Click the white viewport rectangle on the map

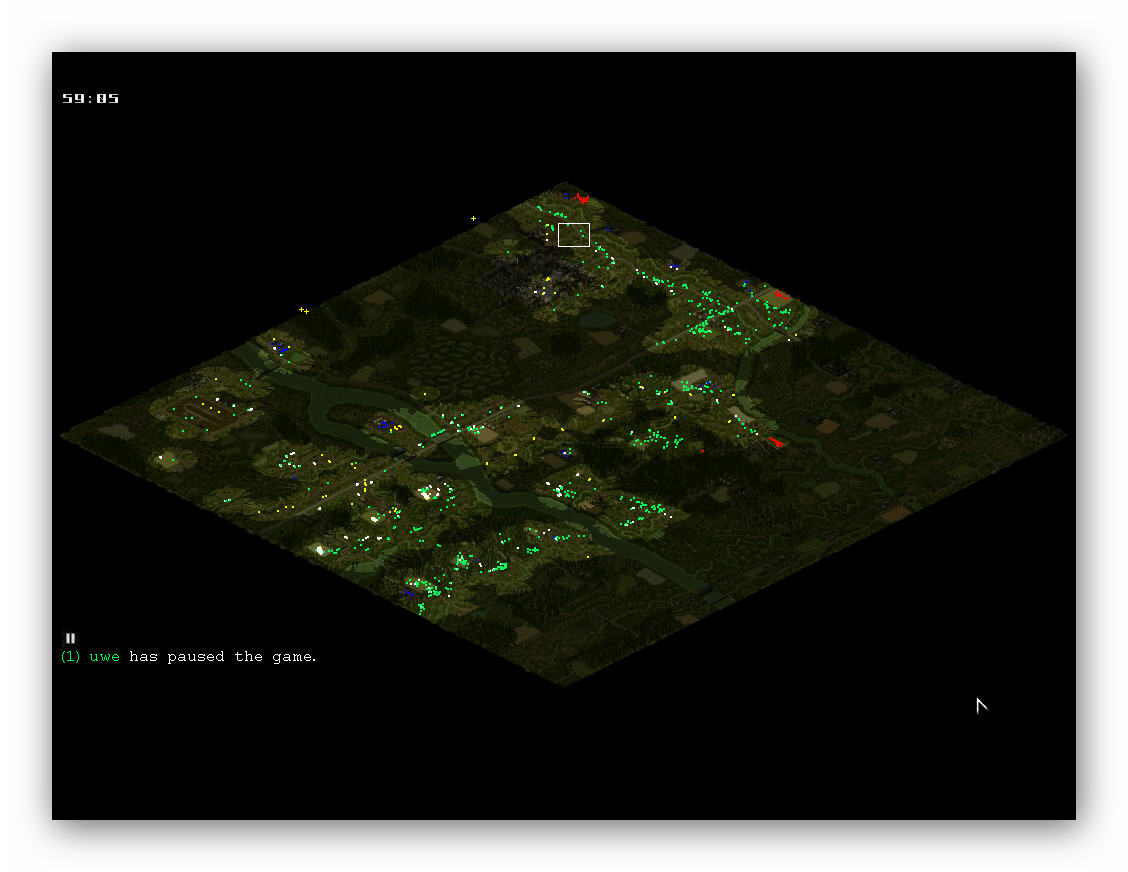point(573,235)
